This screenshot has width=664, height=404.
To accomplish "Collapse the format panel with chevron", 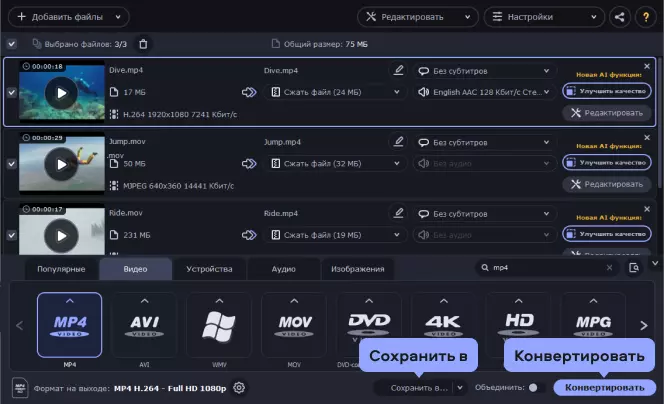I will [x=655, y=263].
